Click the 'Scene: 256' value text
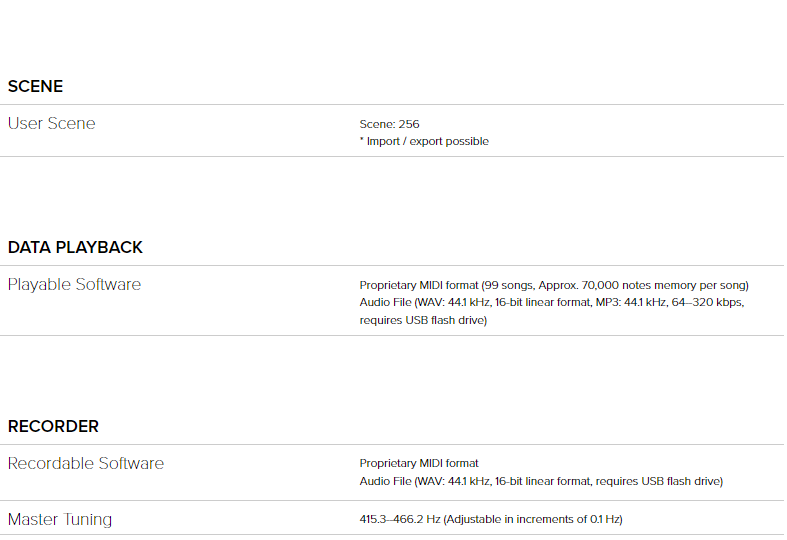Image resolution: width=787 pixels, height=540 pixels. pyautogui.click(x=389, y=125)
